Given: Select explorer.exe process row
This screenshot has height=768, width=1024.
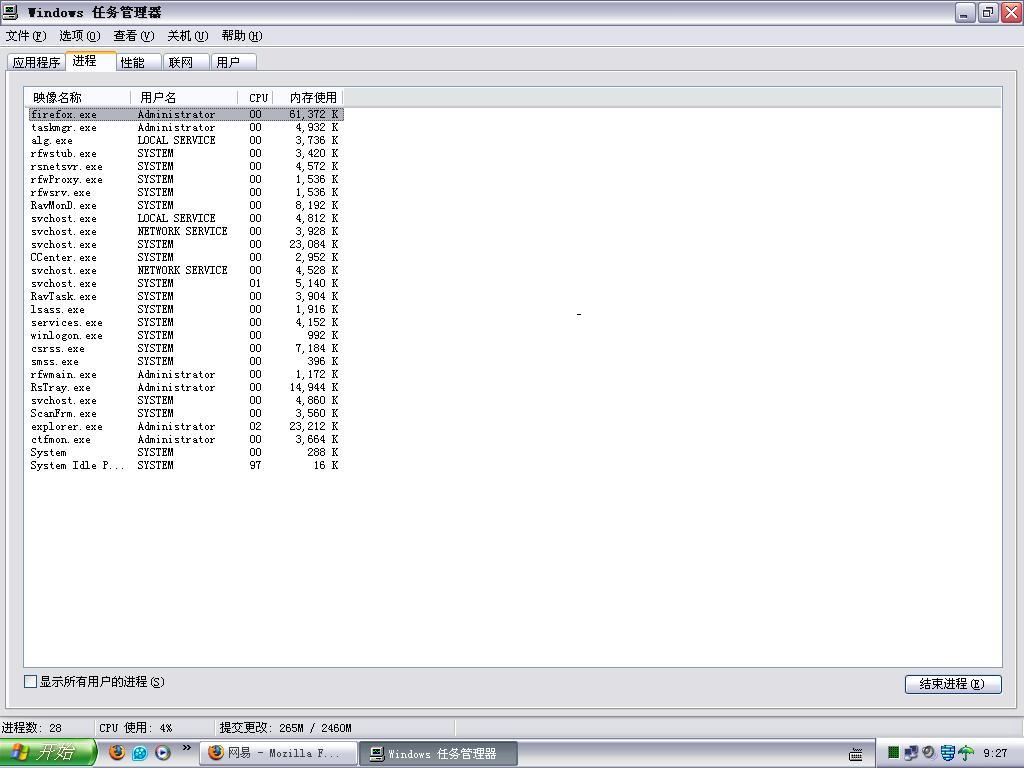Looking at the screenshot, I should (x=186, y=426).
